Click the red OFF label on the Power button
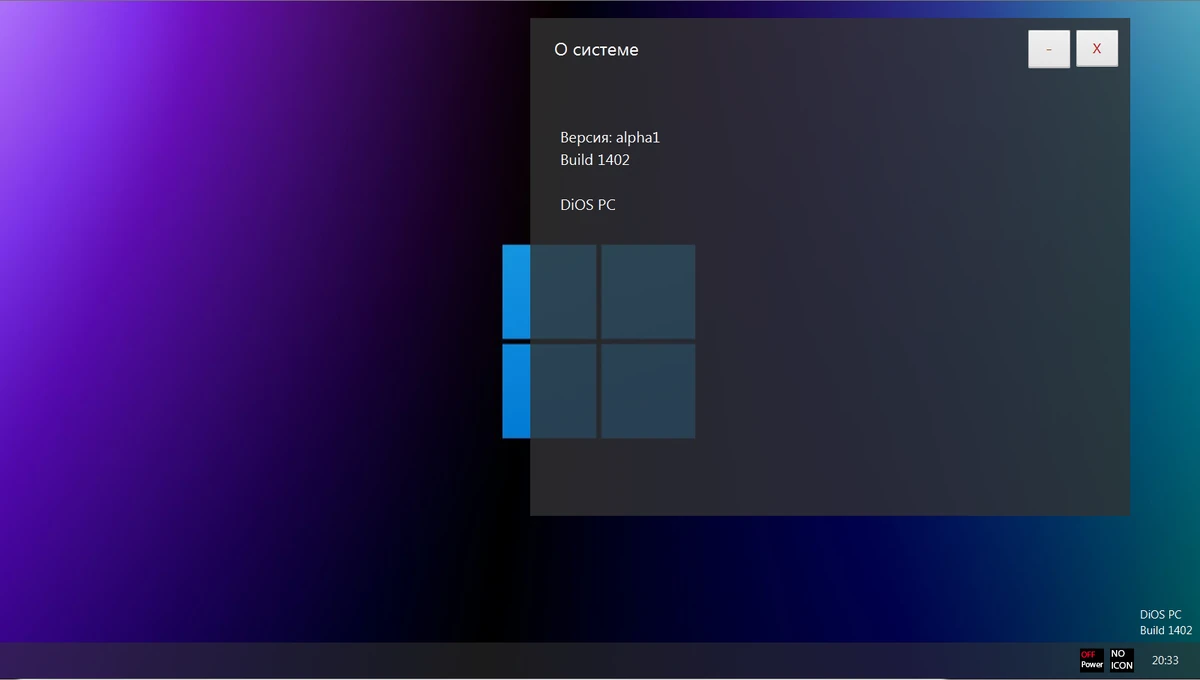 (1089, 654)
